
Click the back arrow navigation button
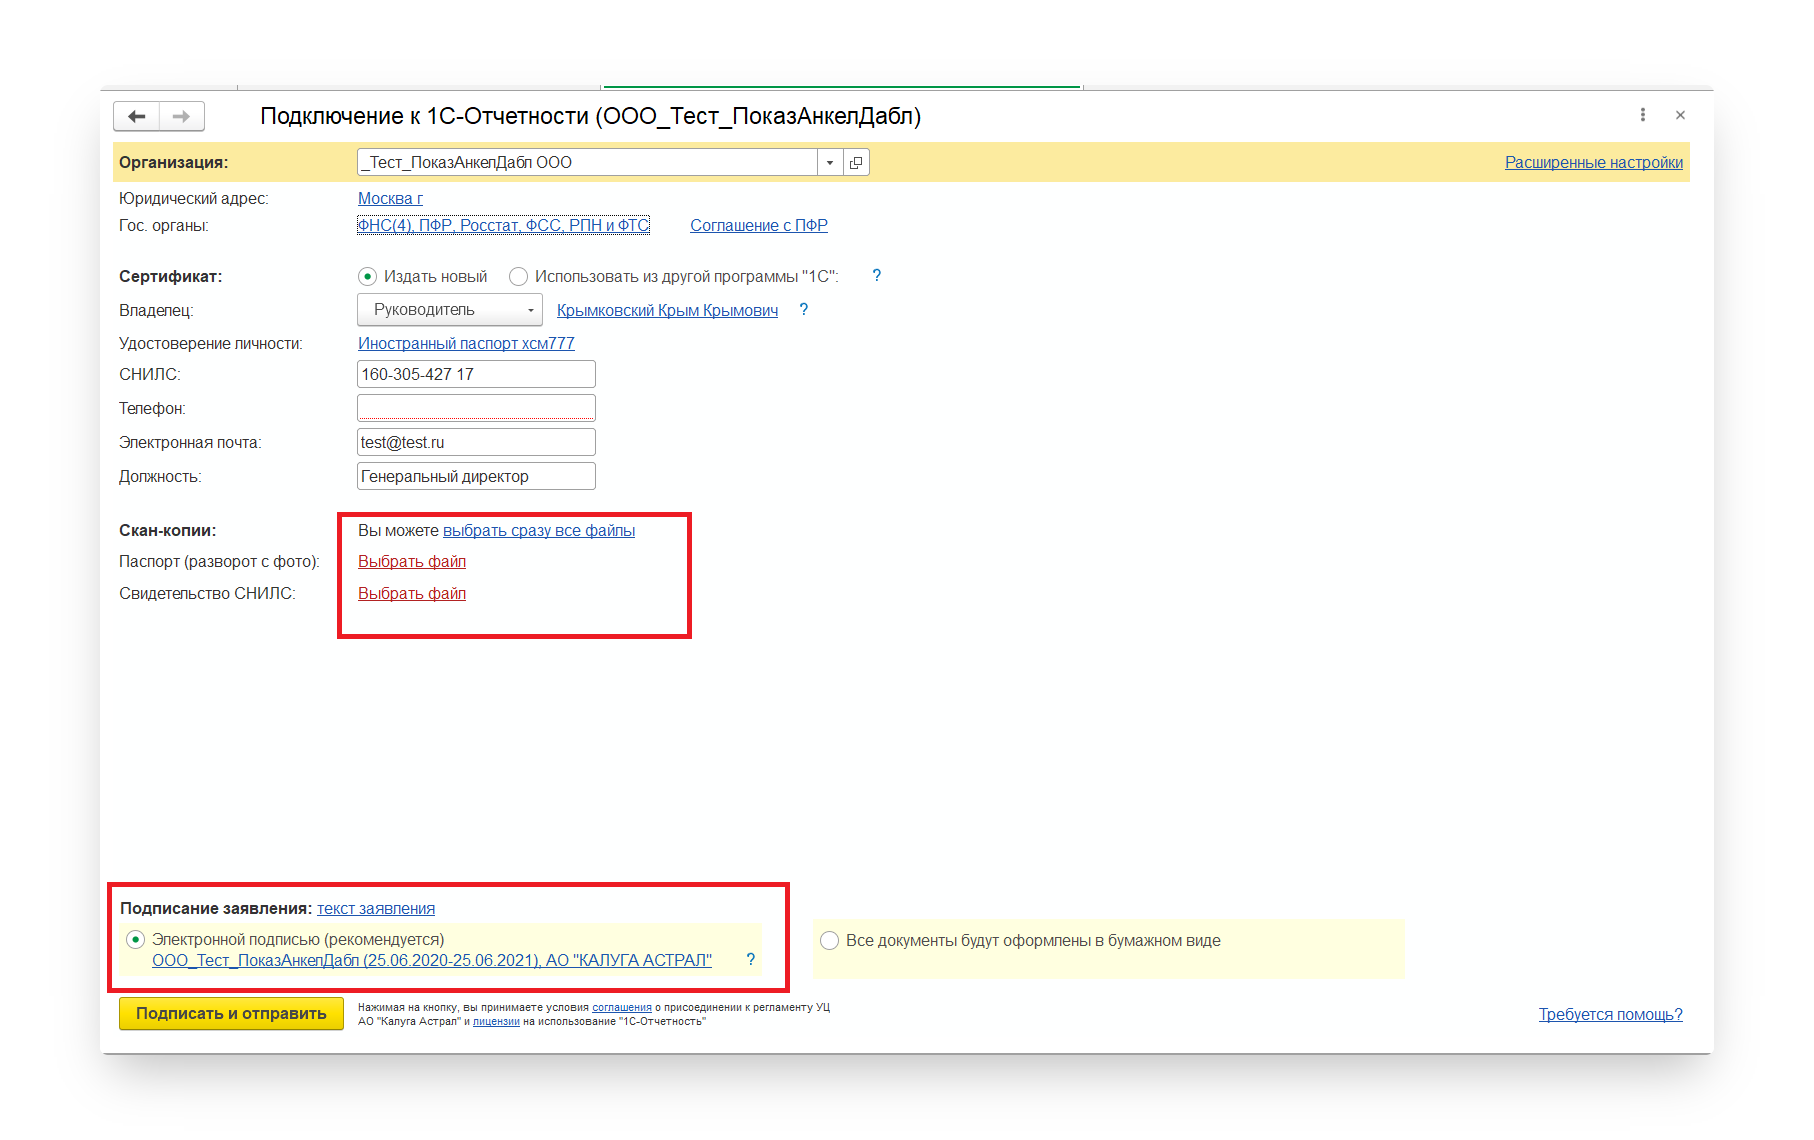coord(137,117)
